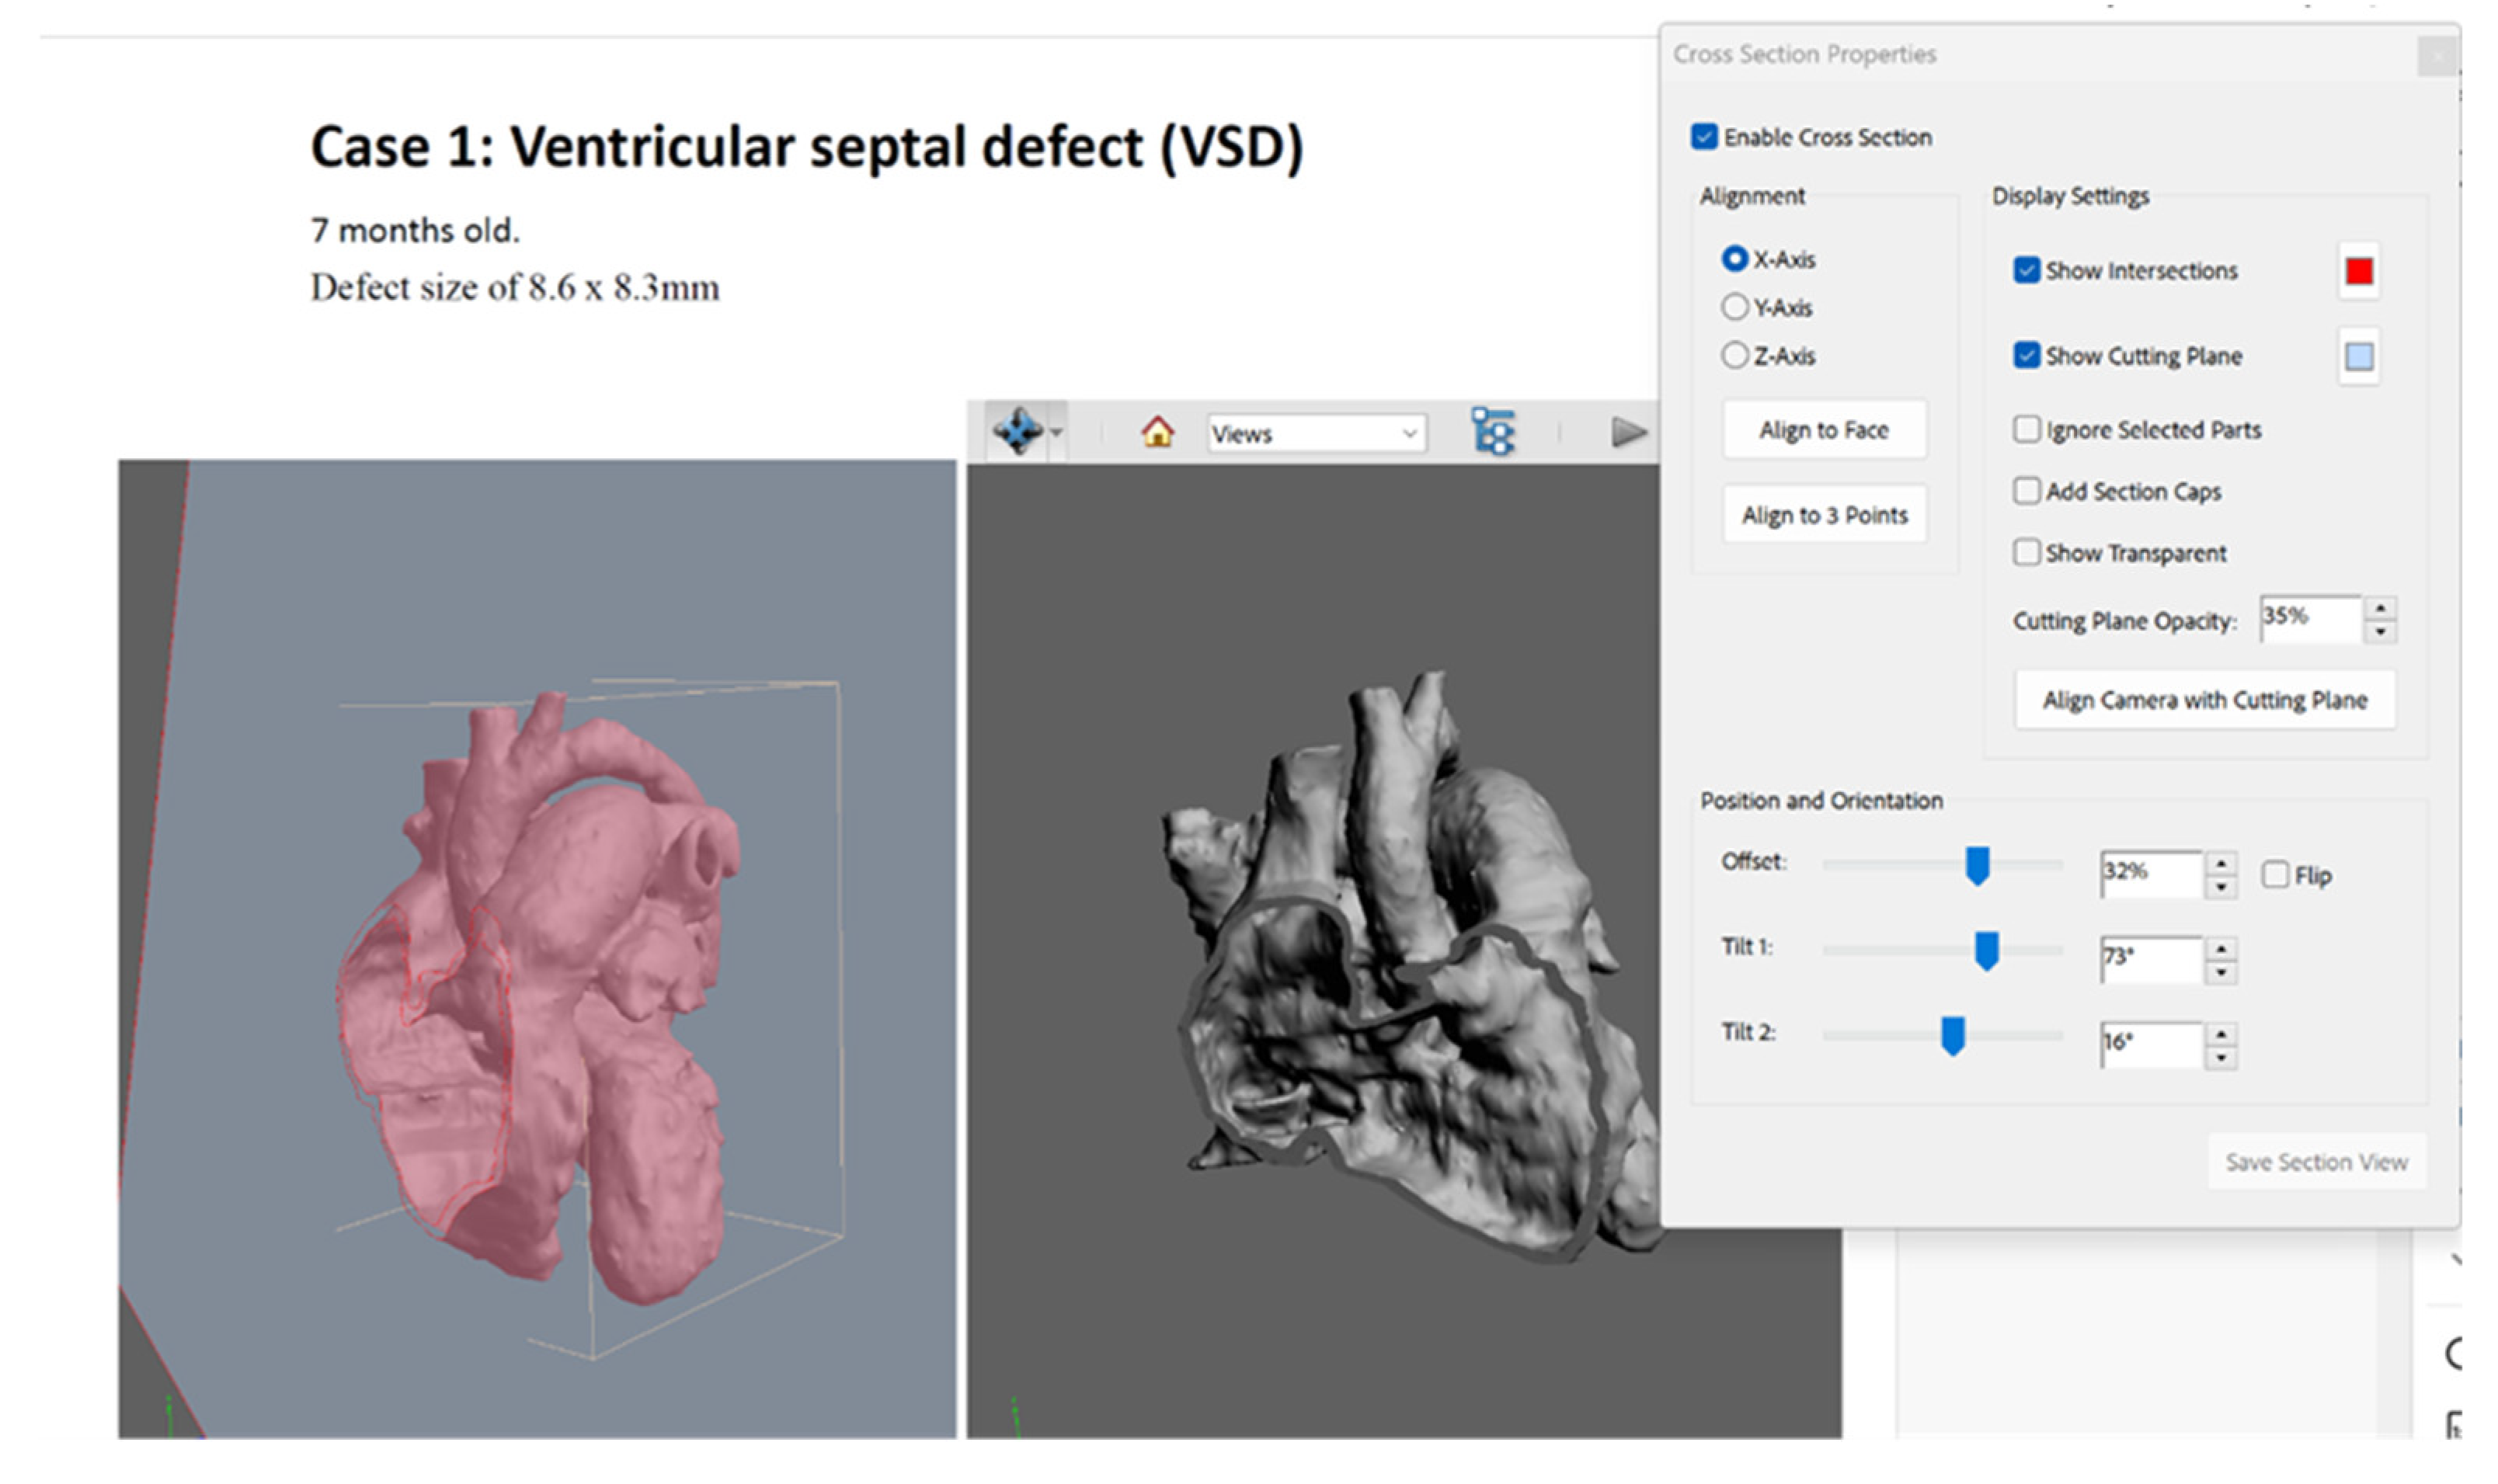Click the red intersection color swatch
2498x1484 pixels.
click(x=2358, y=271)
